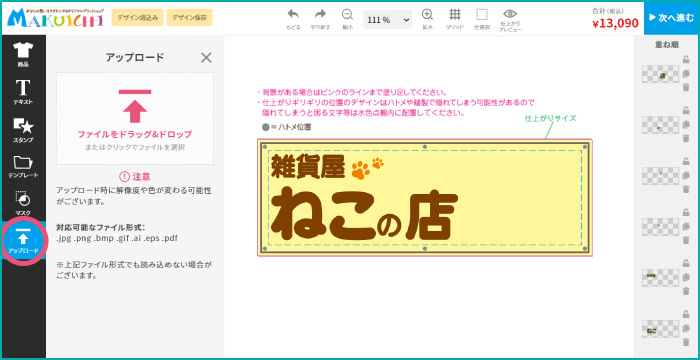Select the テキスト text tool
The height and width of the screenshot is (360, 700).
pyautogui.click(x=23, y=92)
